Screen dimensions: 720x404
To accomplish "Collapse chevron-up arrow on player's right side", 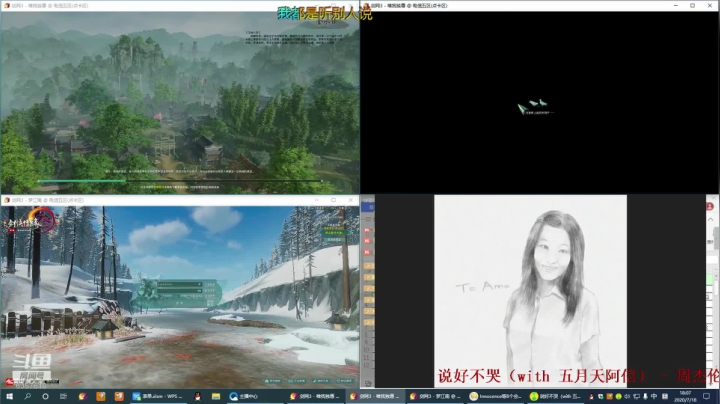I will 710,219.
